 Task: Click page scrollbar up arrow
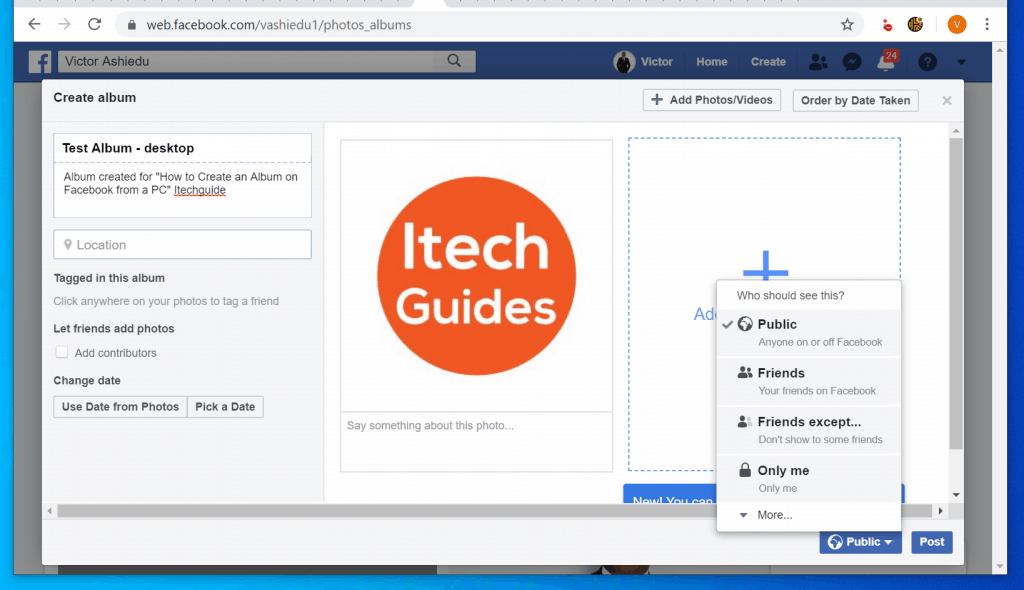(x=999, y=50)
